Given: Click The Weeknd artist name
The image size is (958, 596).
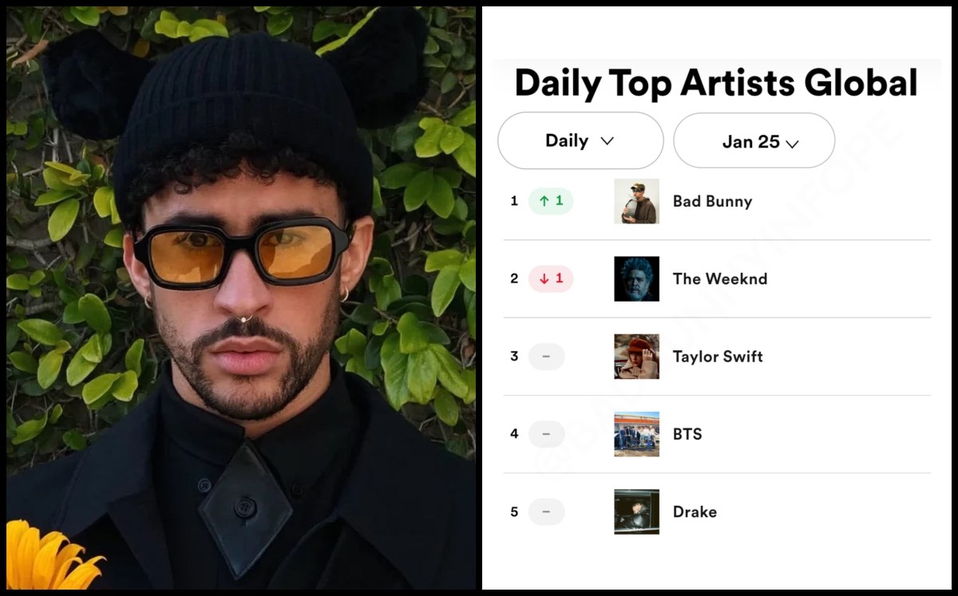Looking at the screenshot, I should pyautogui.click(x=720, y=279).
